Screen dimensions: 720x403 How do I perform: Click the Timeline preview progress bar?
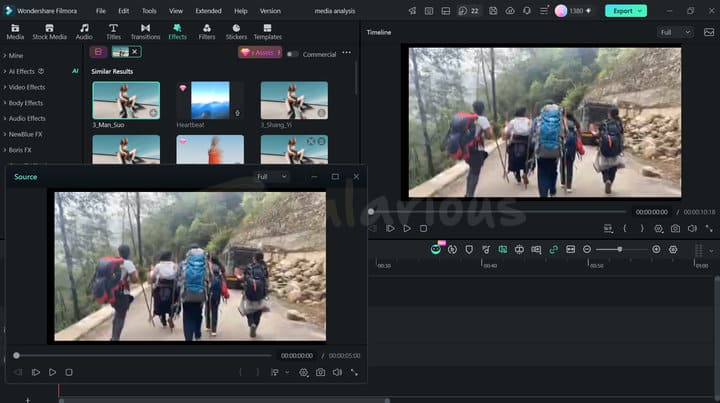[x=498, y=212]
